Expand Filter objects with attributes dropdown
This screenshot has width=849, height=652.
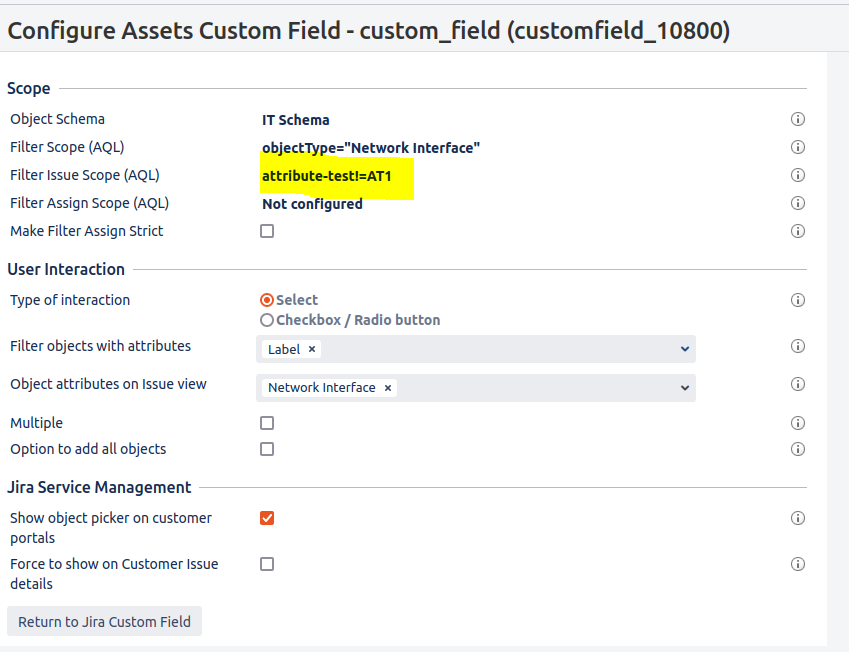(x=685, y=349)
